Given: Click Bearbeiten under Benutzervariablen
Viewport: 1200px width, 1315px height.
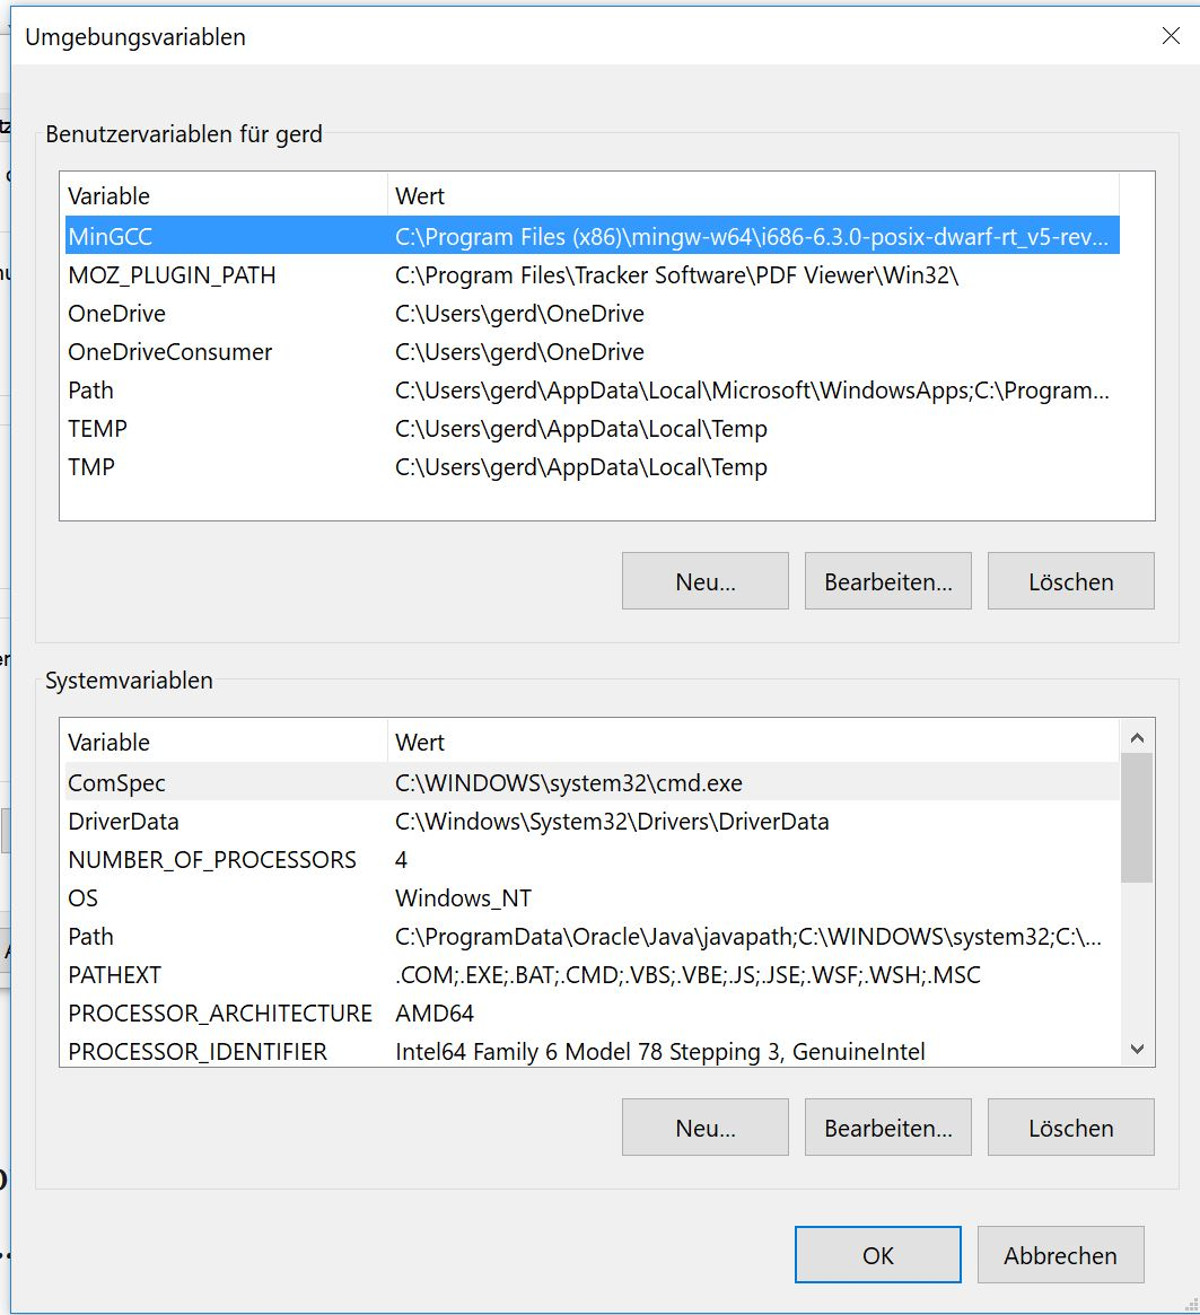Looking at the screenshot, I should (887, 580).
